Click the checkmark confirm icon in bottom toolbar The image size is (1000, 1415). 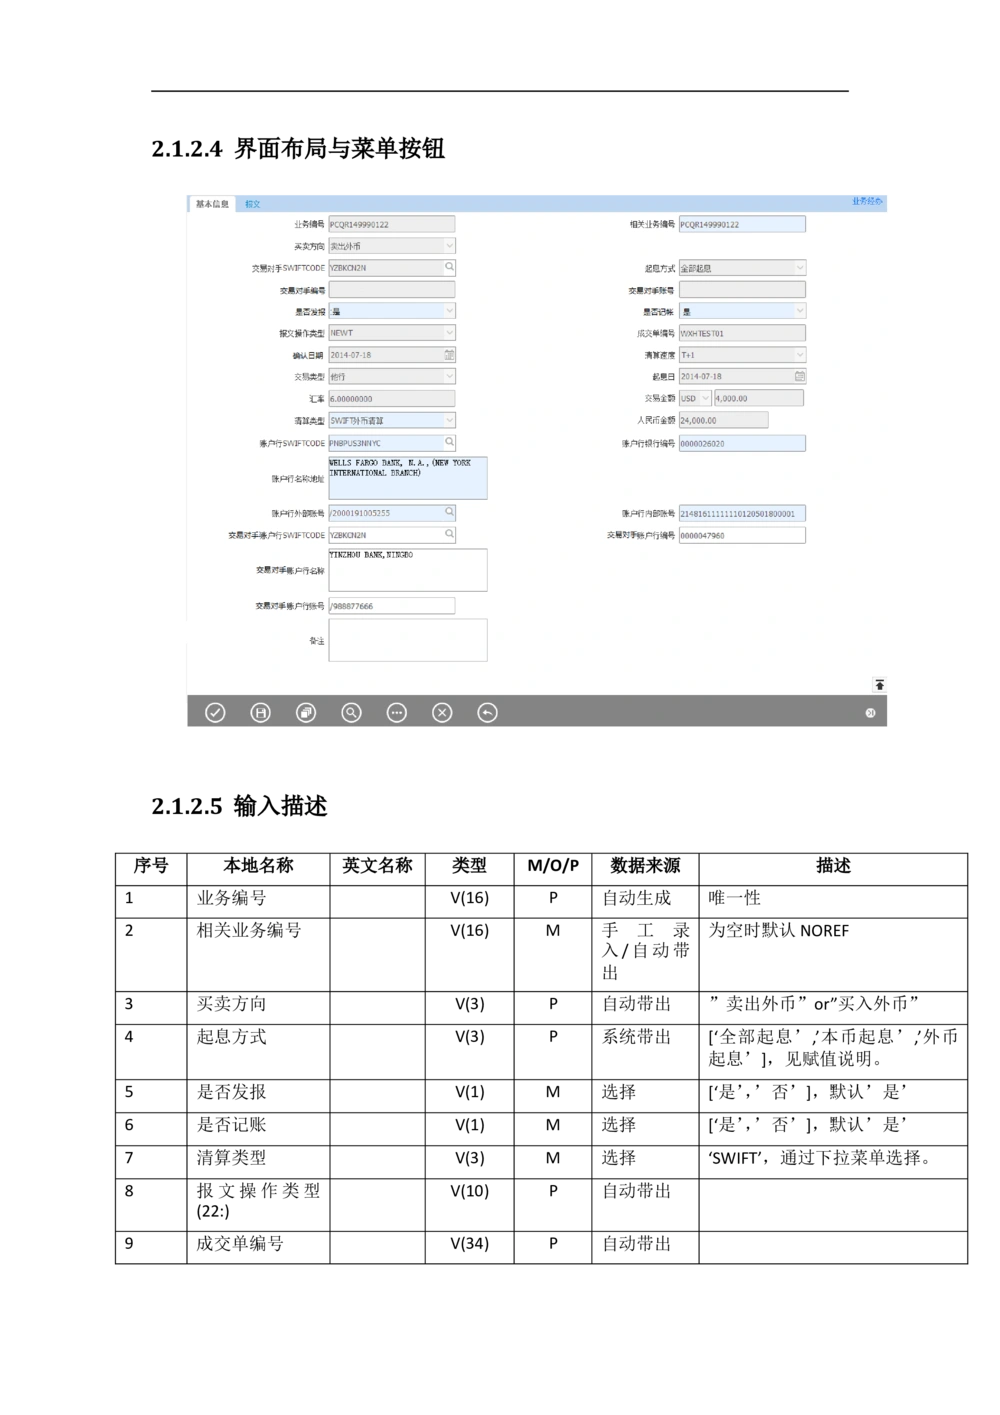point(215,712)
